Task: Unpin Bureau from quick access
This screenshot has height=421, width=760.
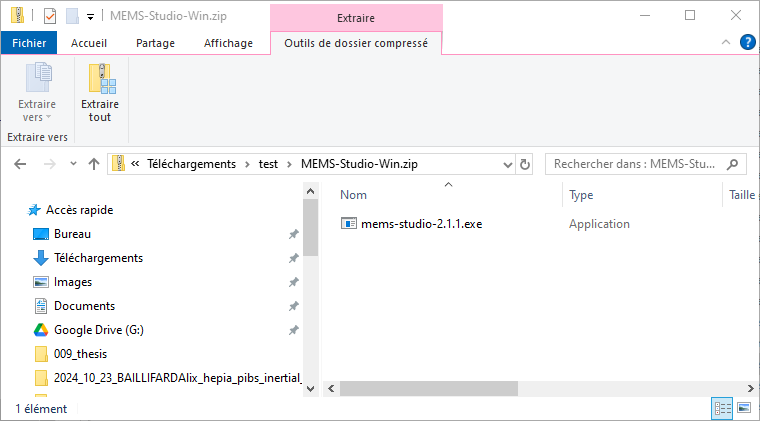Action: click(x=293, y=234)
